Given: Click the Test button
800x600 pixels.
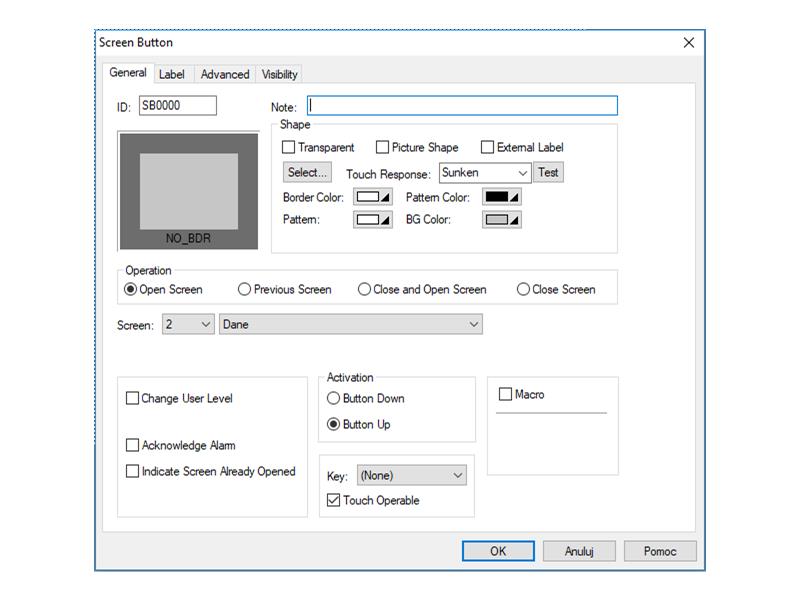Looking at the screenshot, I should [548, 172].
